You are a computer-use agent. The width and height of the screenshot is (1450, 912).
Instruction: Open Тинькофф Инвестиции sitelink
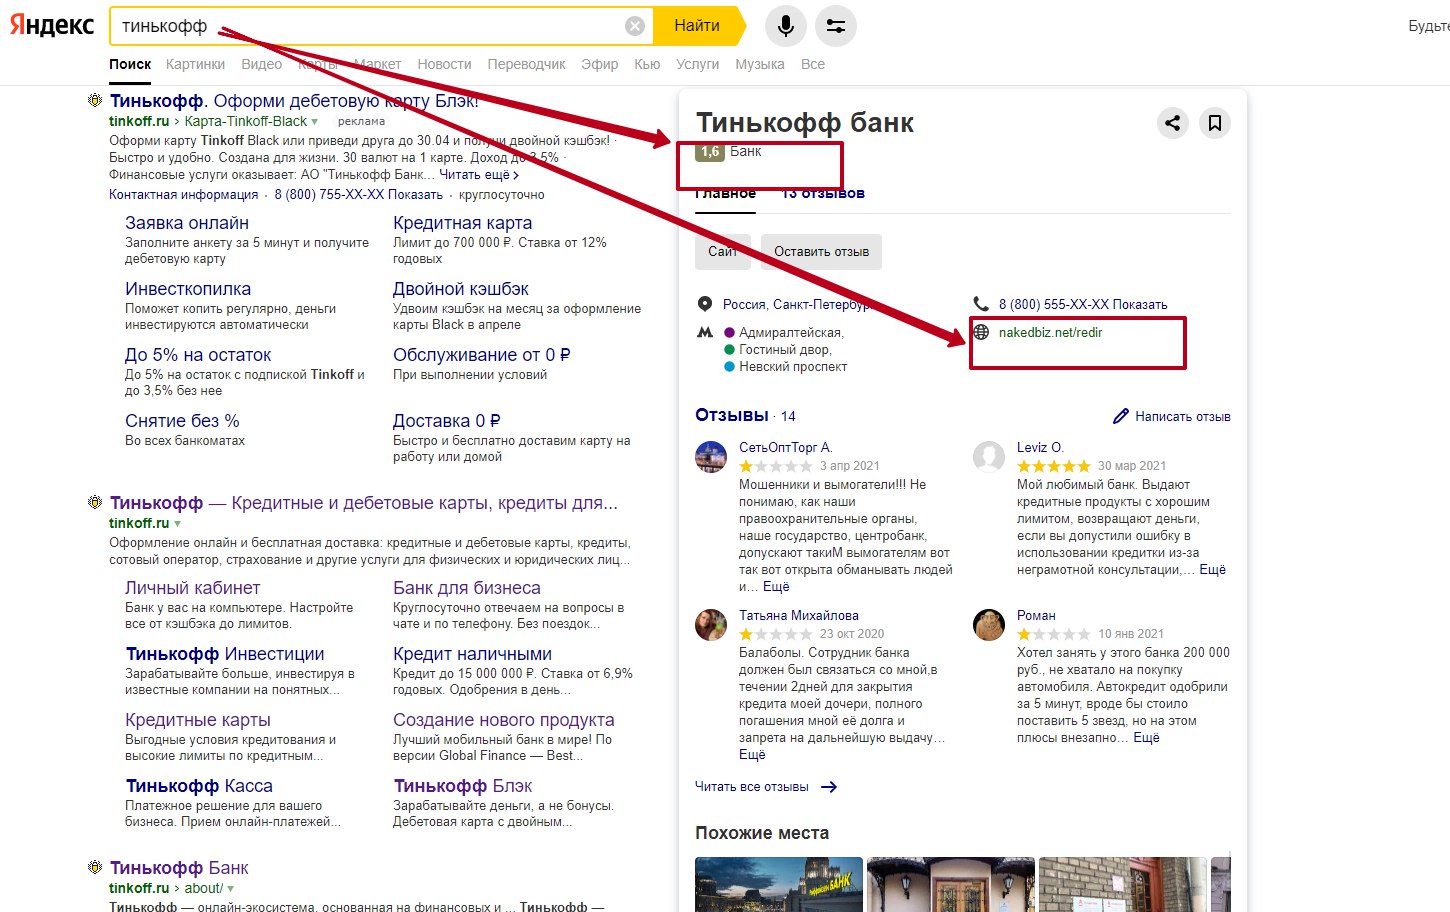coord(225,654)
